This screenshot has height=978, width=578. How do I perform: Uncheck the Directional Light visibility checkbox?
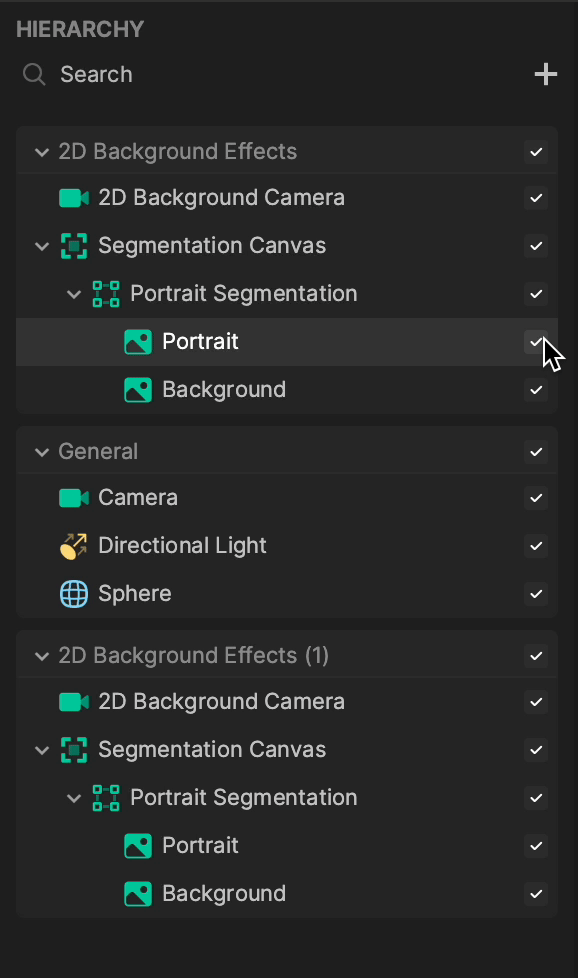536,546
